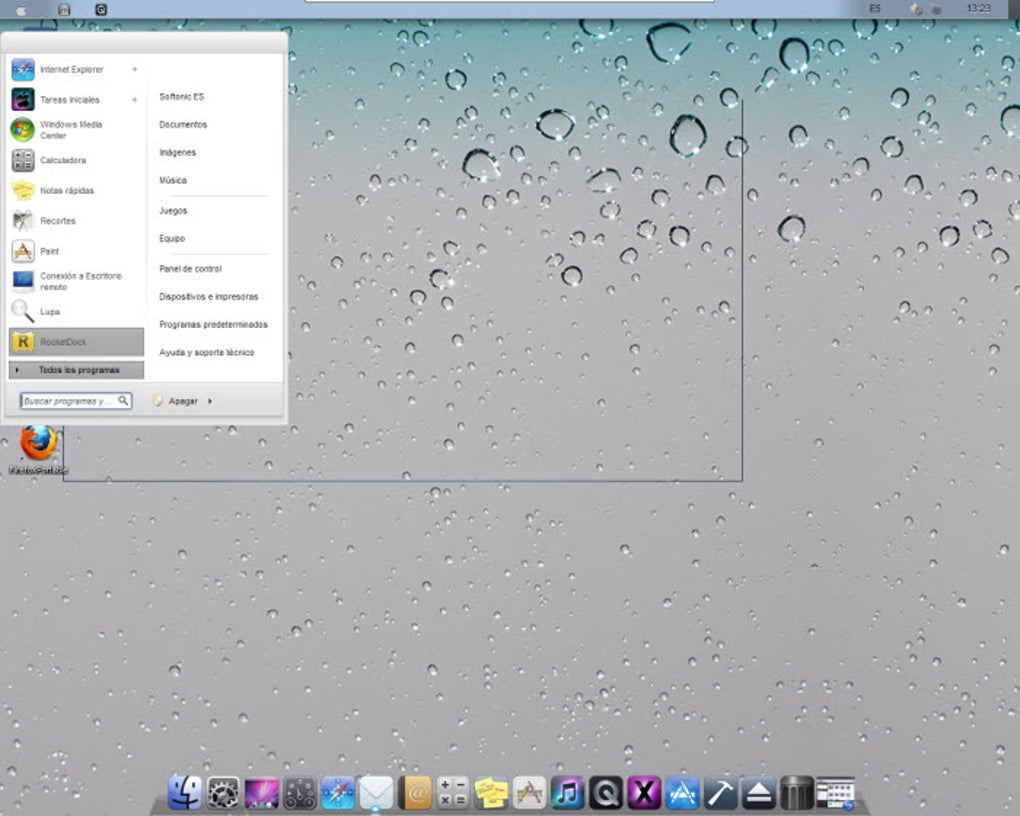This screenshot has height=816, width=1020.
Task: Click the Apple logo in top bar
Action: click(21, 10)
